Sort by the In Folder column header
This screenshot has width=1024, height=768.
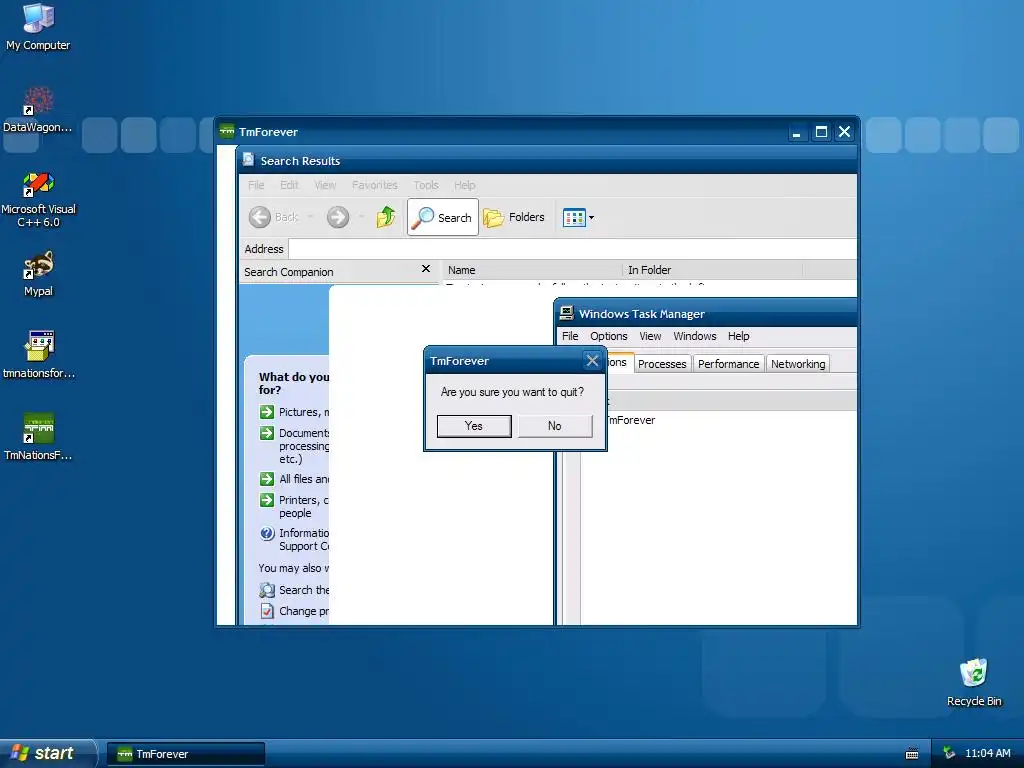pyautogui.click(x=712, y=270)
